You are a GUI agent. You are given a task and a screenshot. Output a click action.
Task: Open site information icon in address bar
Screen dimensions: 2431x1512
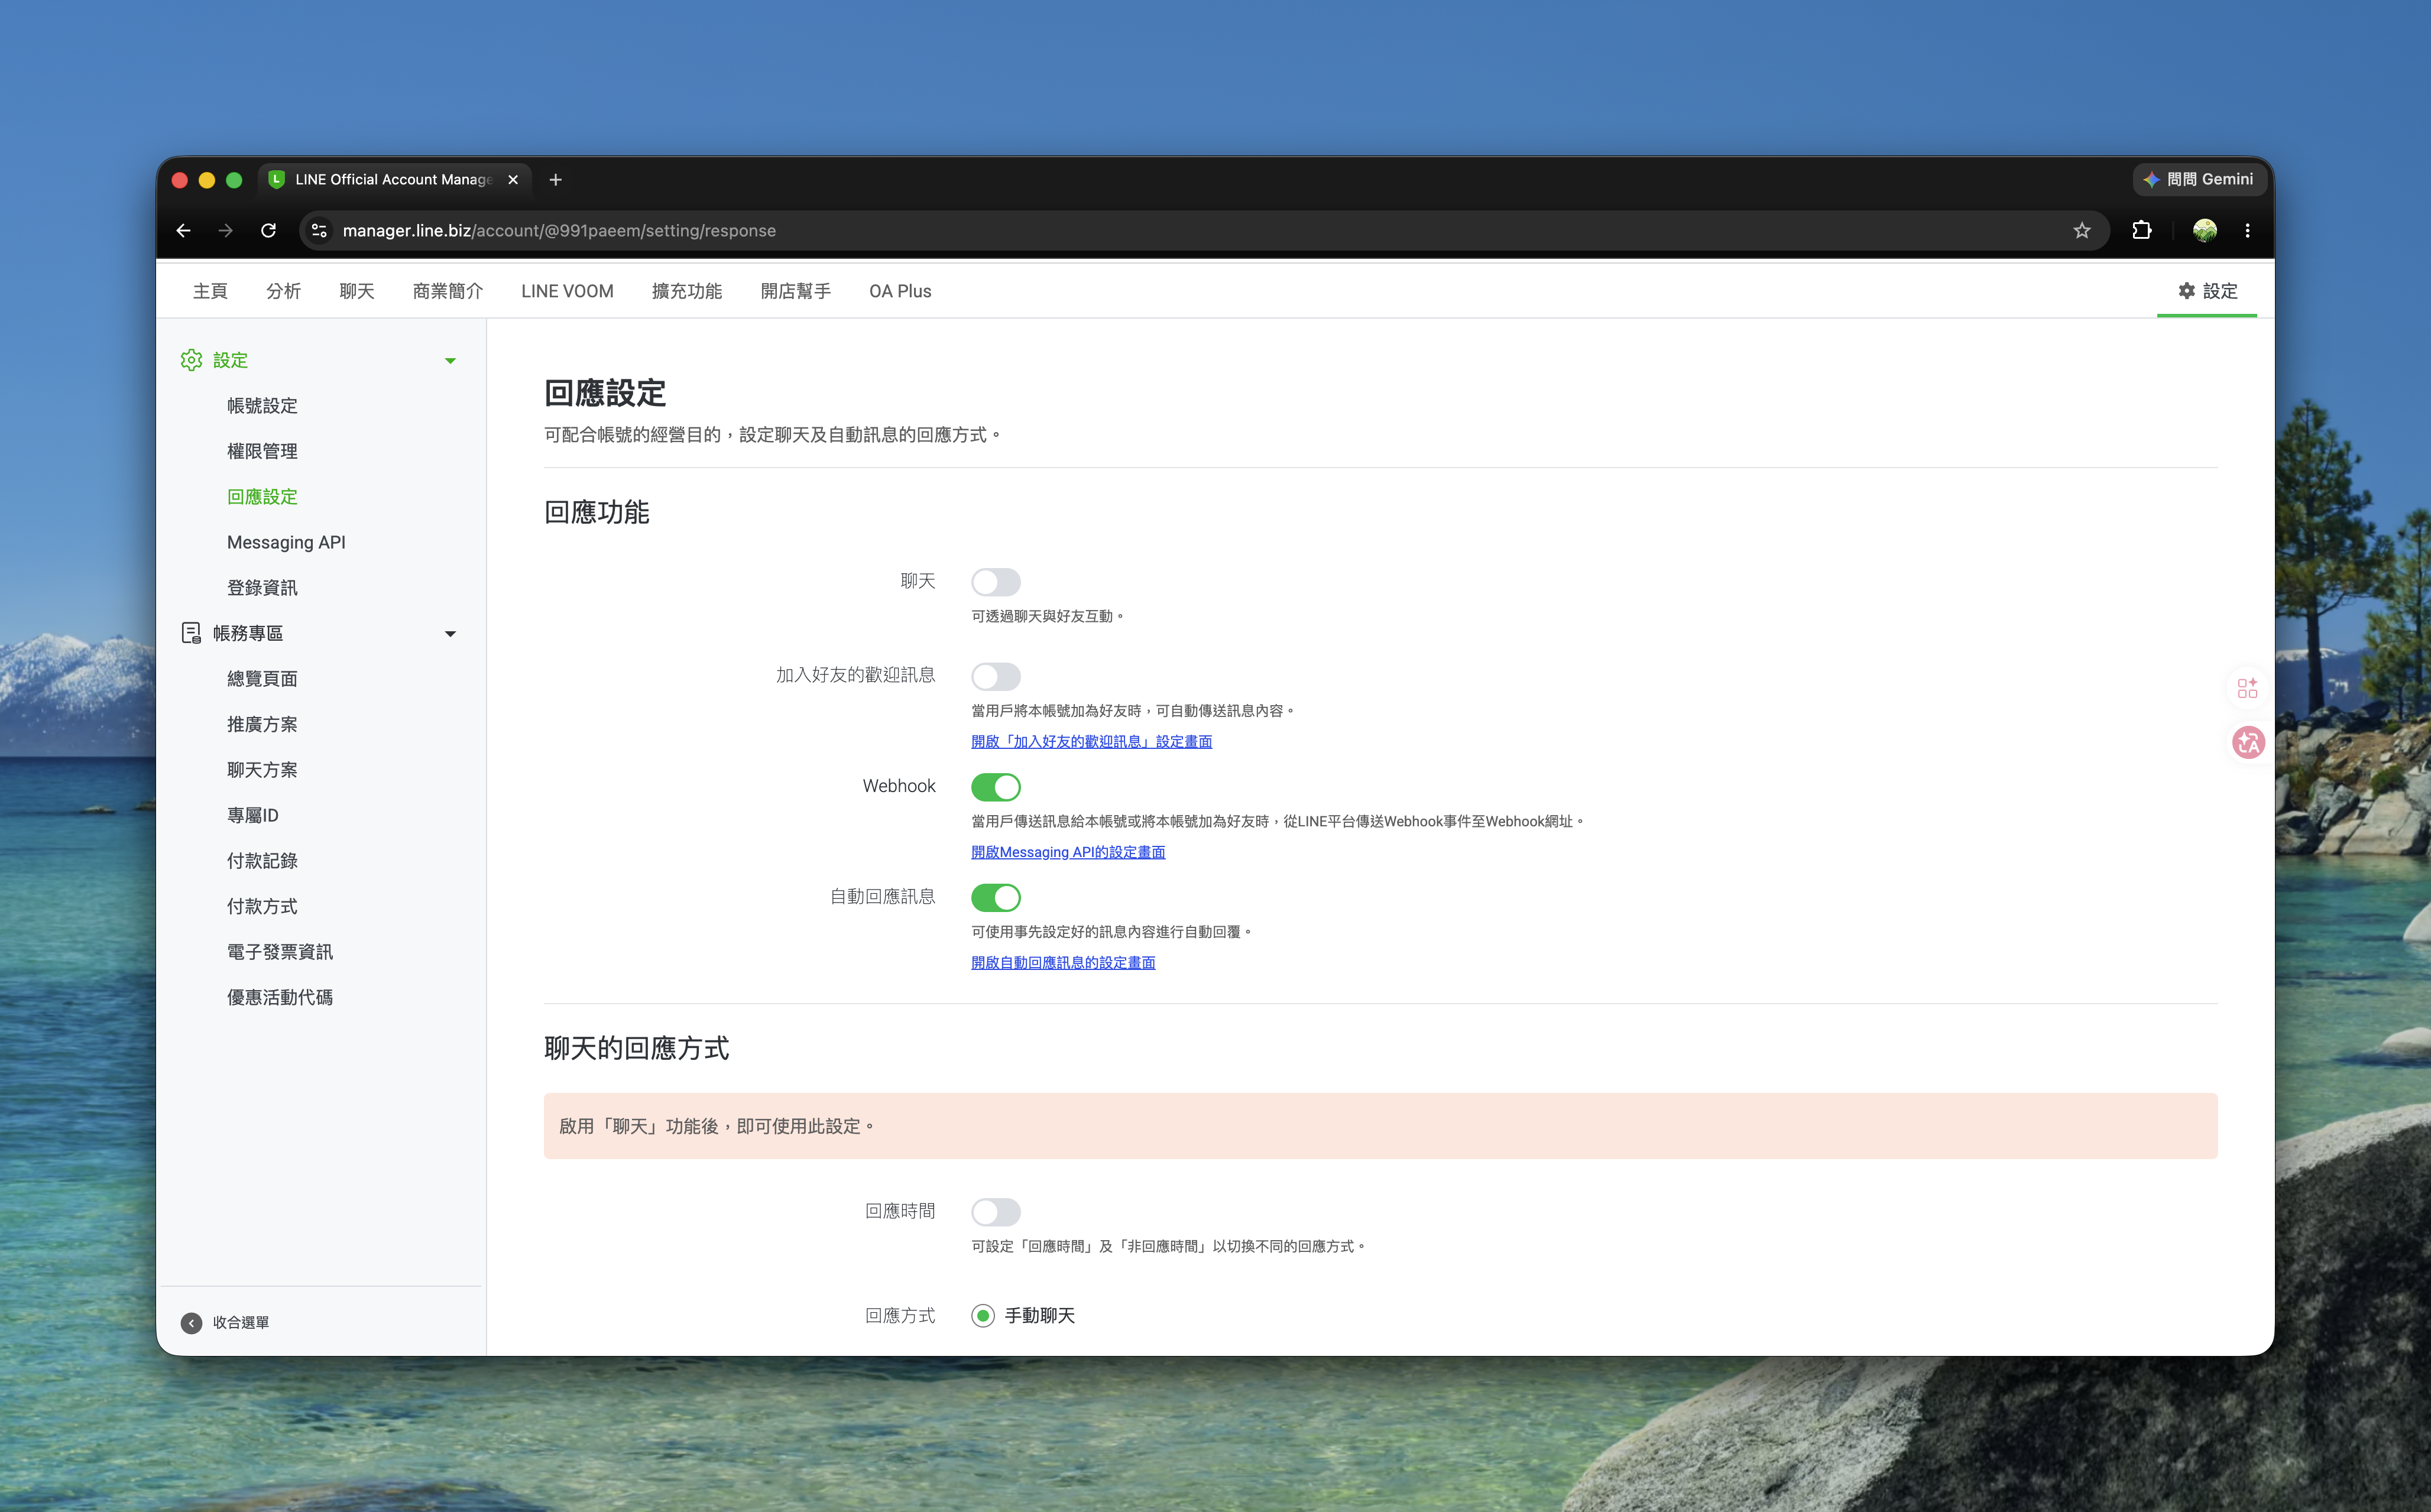[x=319, y=230]
